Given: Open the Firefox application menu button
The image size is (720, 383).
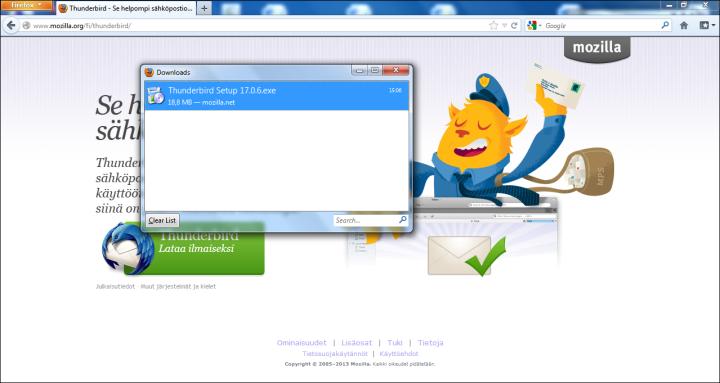Looking at the screenshot, I should tap(26, 5).
